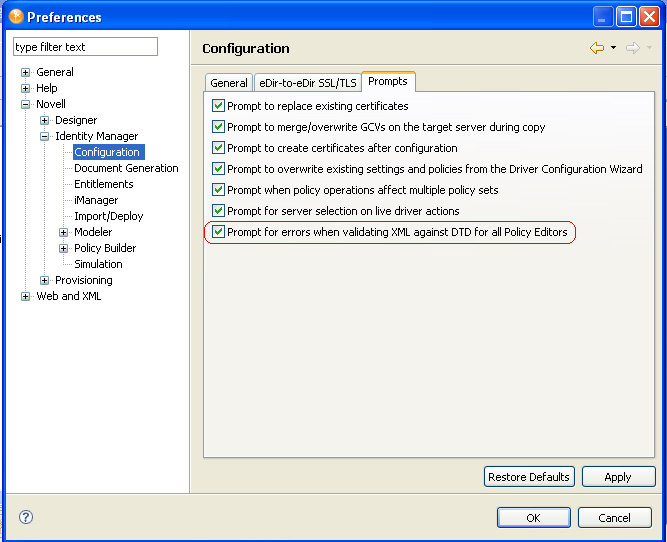The width and height of the screenshot is (667, 542).
Task: Collapse the Novell tree node
Action: [x=26, y=104]
